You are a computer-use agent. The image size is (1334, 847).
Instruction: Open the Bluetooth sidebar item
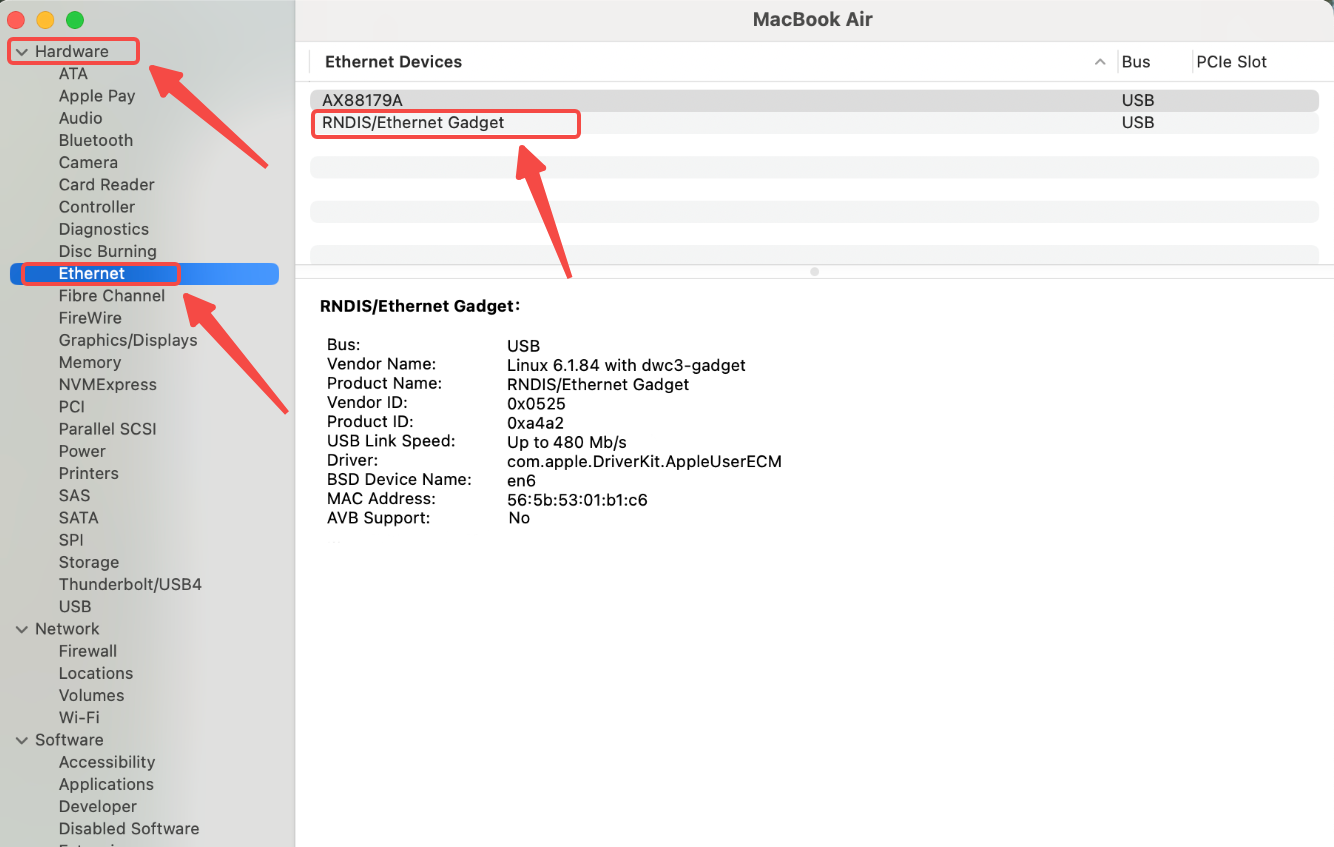click(96, 141)
